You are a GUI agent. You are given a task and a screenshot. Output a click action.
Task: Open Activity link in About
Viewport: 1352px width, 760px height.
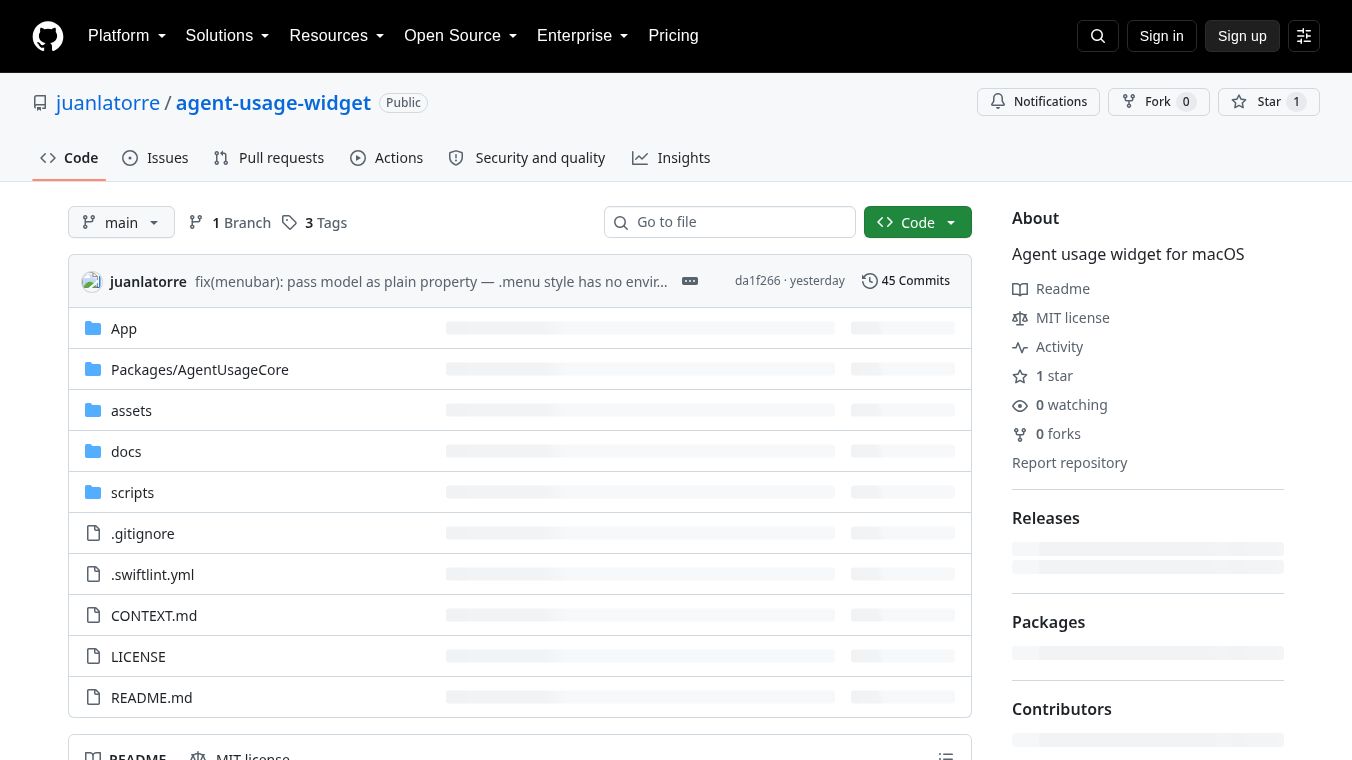pyautogui.click(x=1048, y=347)
